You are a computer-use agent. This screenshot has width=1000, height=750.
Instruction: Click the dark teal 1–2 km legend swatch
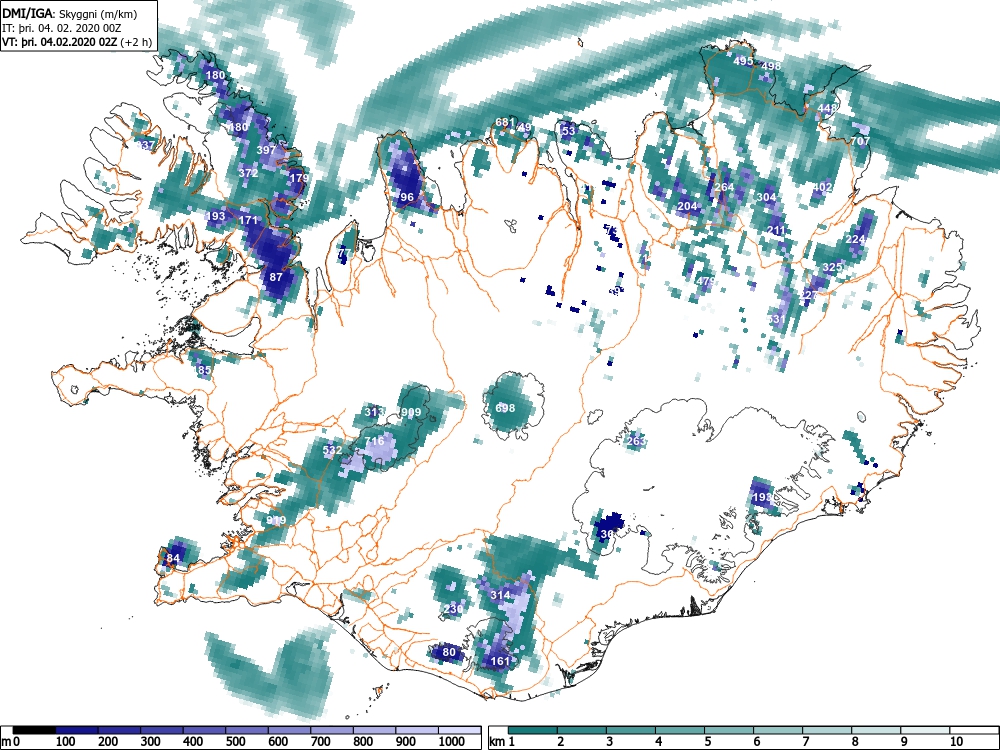tap(533, 731)
